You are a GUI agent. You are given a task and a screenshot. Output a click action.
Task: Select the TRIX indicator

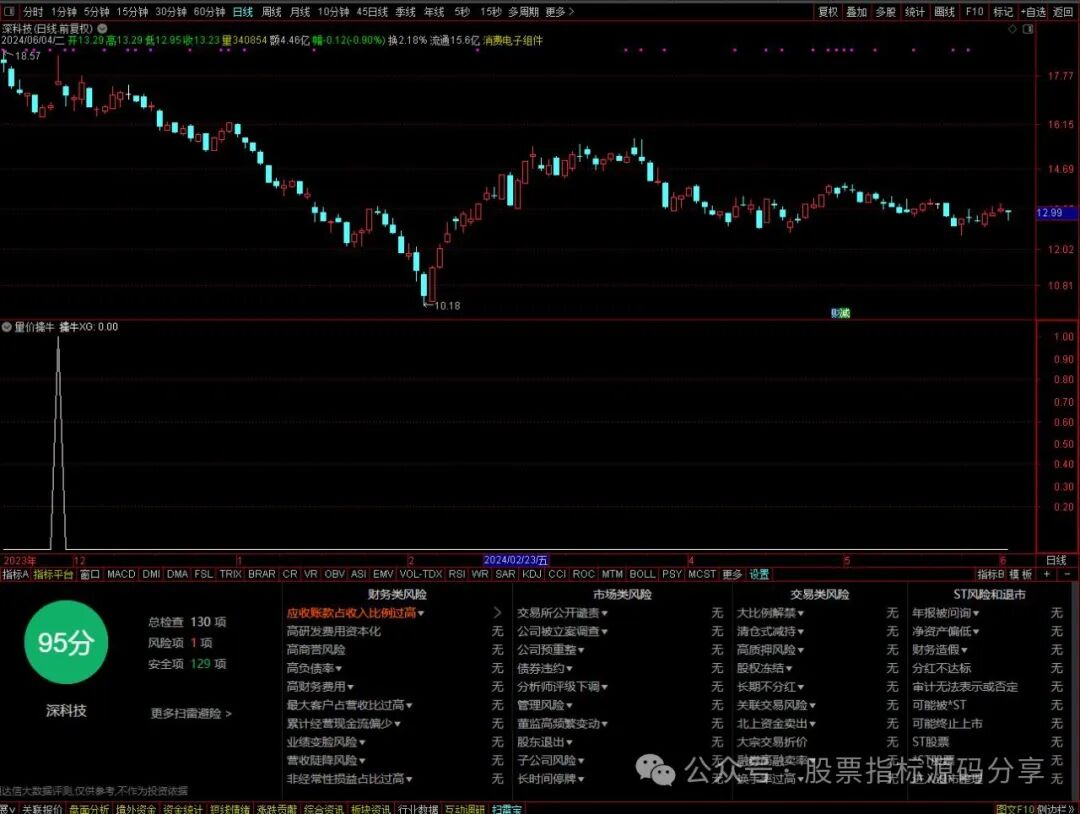click(x=231, y=574)
